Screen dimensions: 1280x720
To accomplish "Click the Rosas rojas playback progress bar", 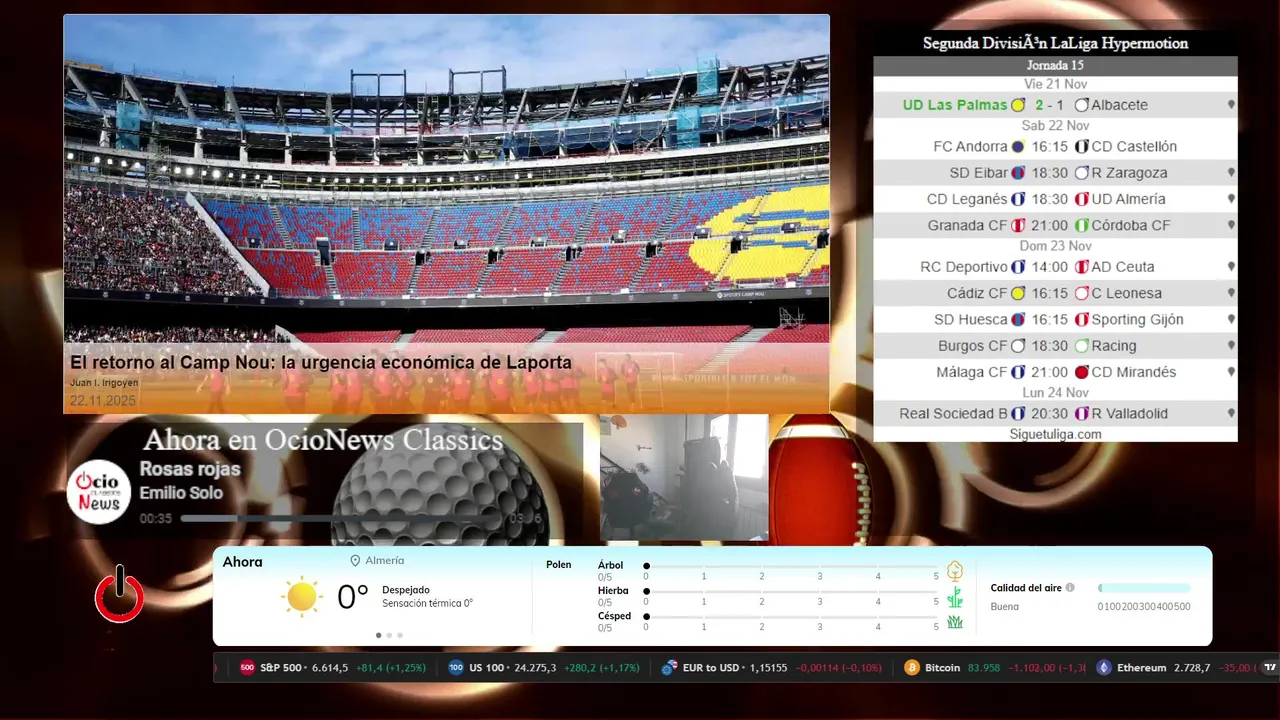I will point(342,519).
